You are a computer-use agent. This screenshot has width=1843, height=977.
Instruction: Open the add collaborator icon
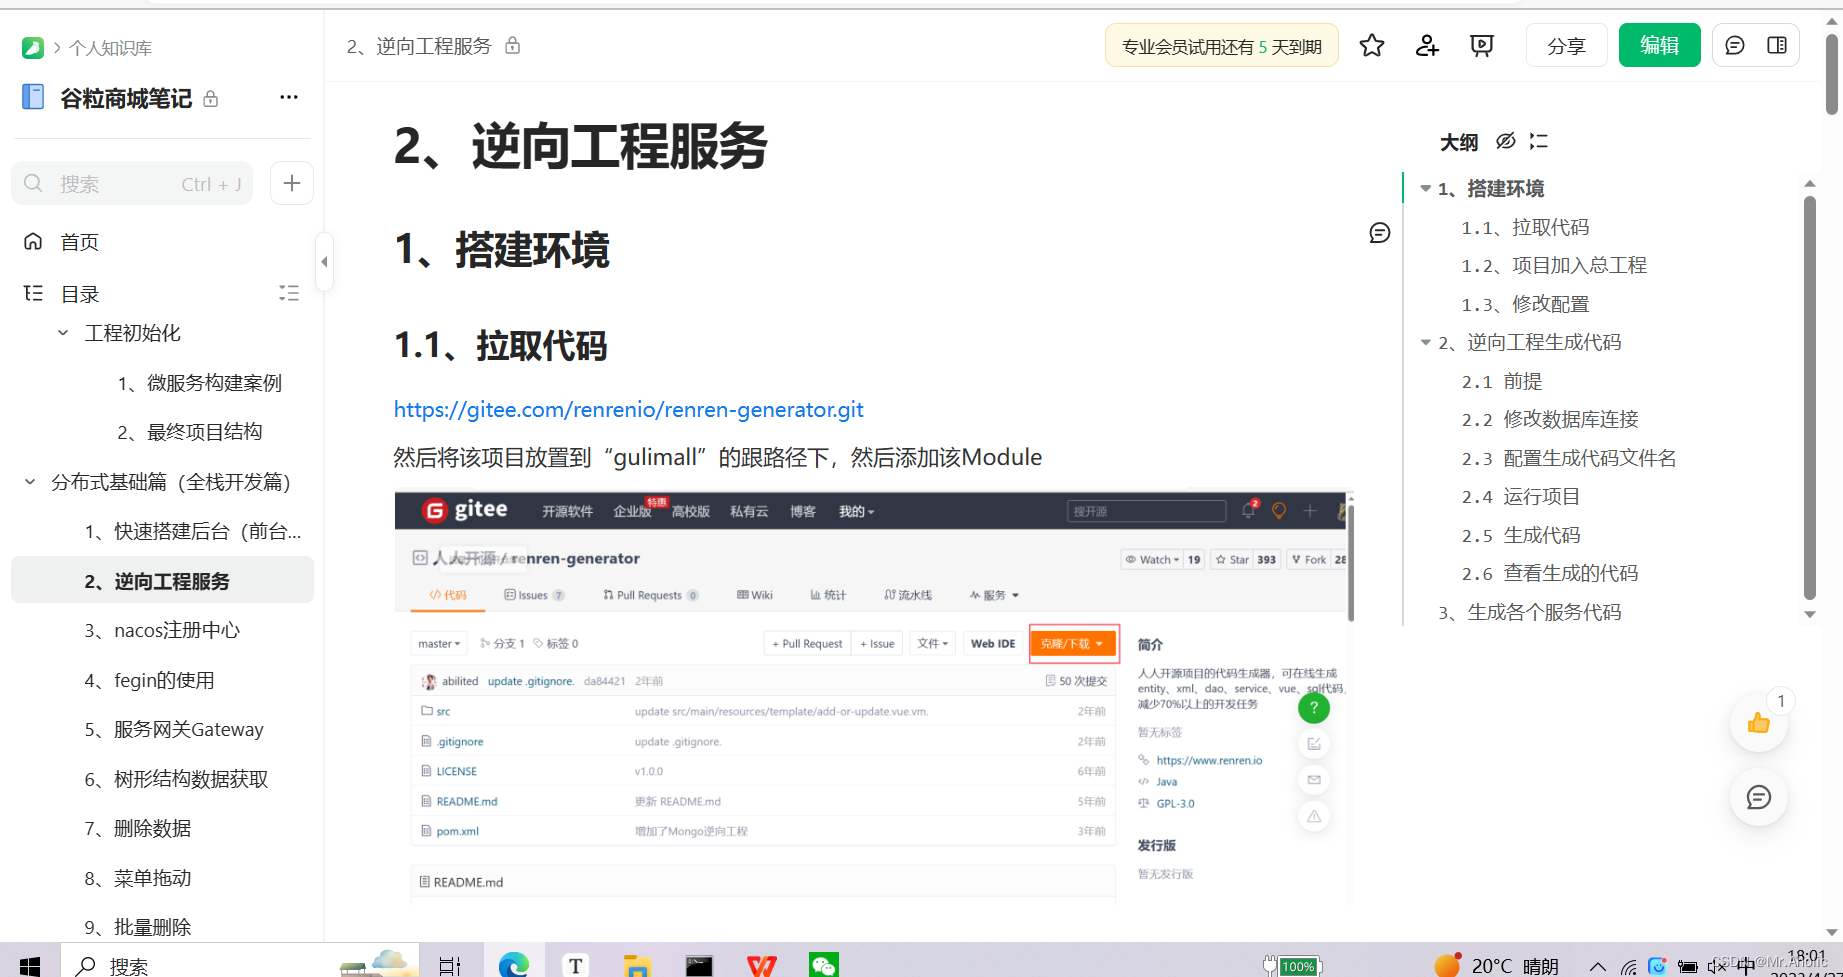tap(1426, 45)
